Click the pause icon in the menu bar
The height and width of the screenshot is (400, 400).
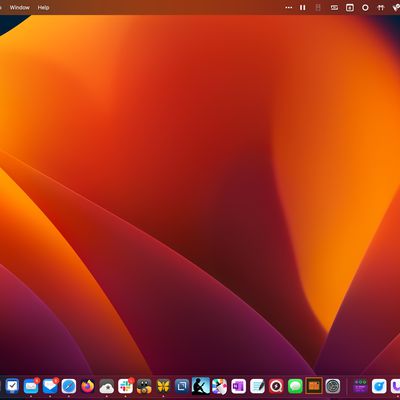tap(303, 7)
